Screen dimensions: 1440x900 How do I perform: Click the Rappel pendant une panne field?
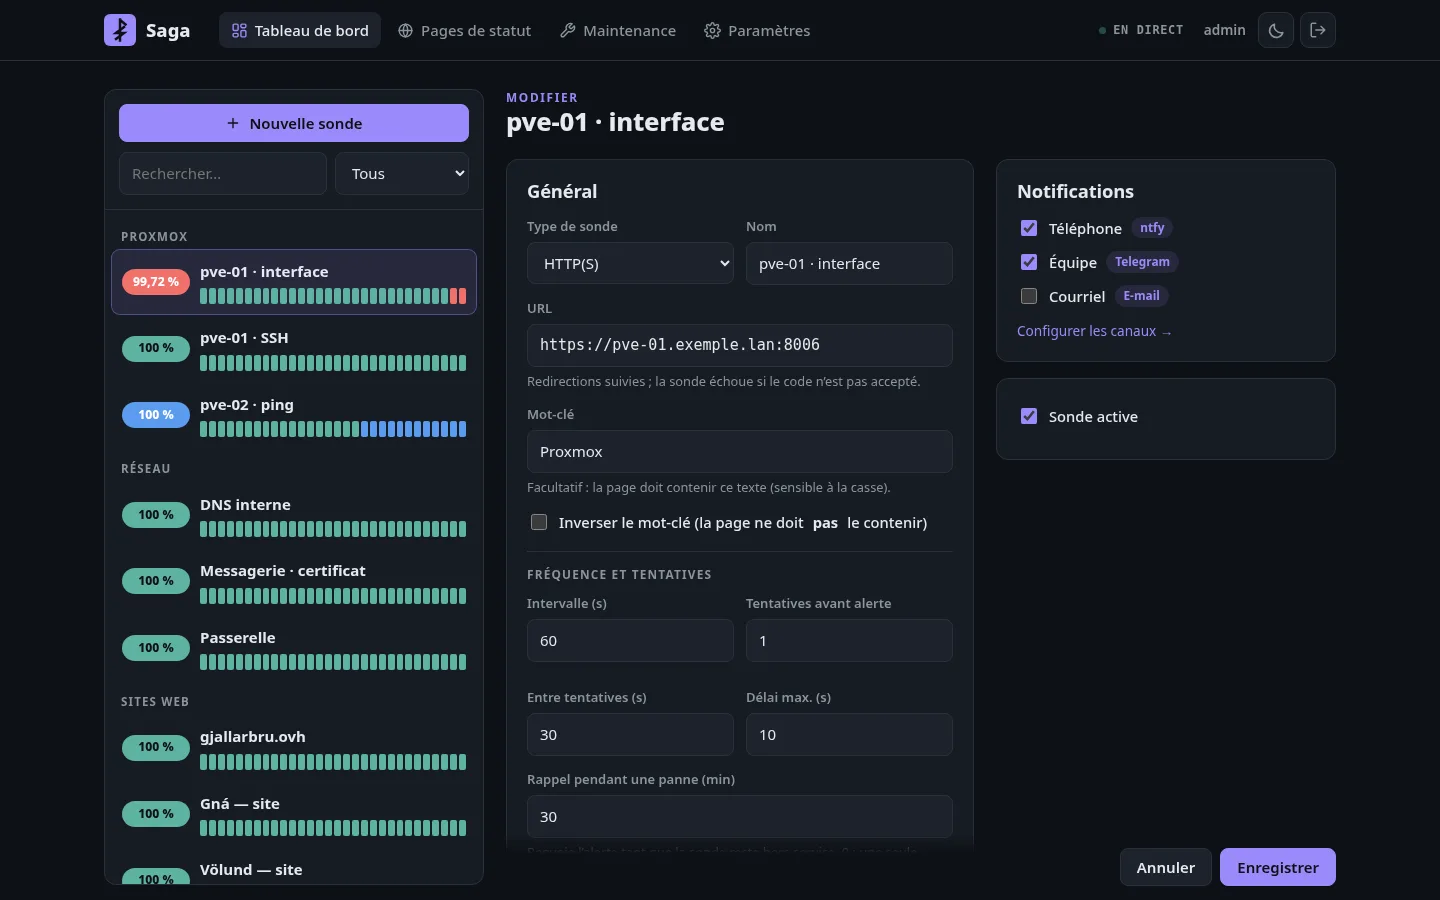pos(740,817)
